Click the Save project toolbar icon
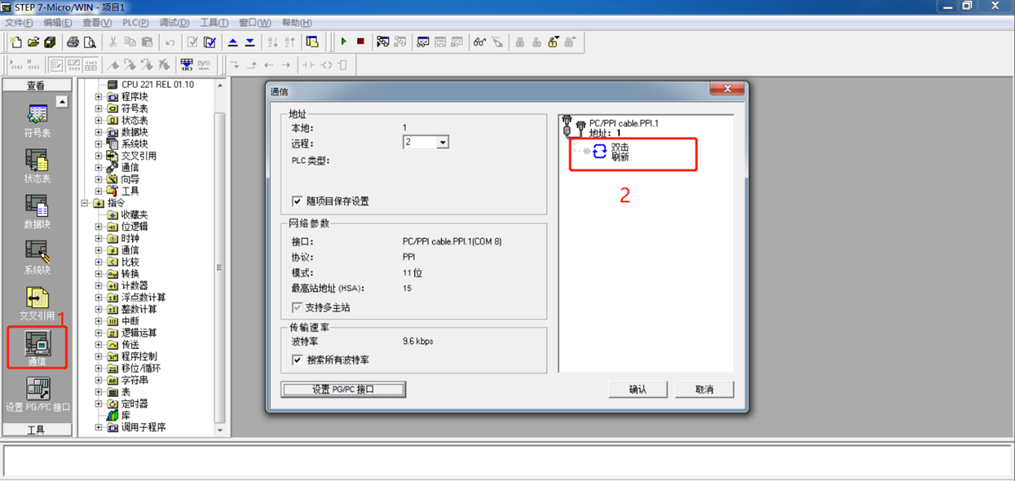Image resolution: width=1015 pixels, height=481 pixels. click(50, 42)
